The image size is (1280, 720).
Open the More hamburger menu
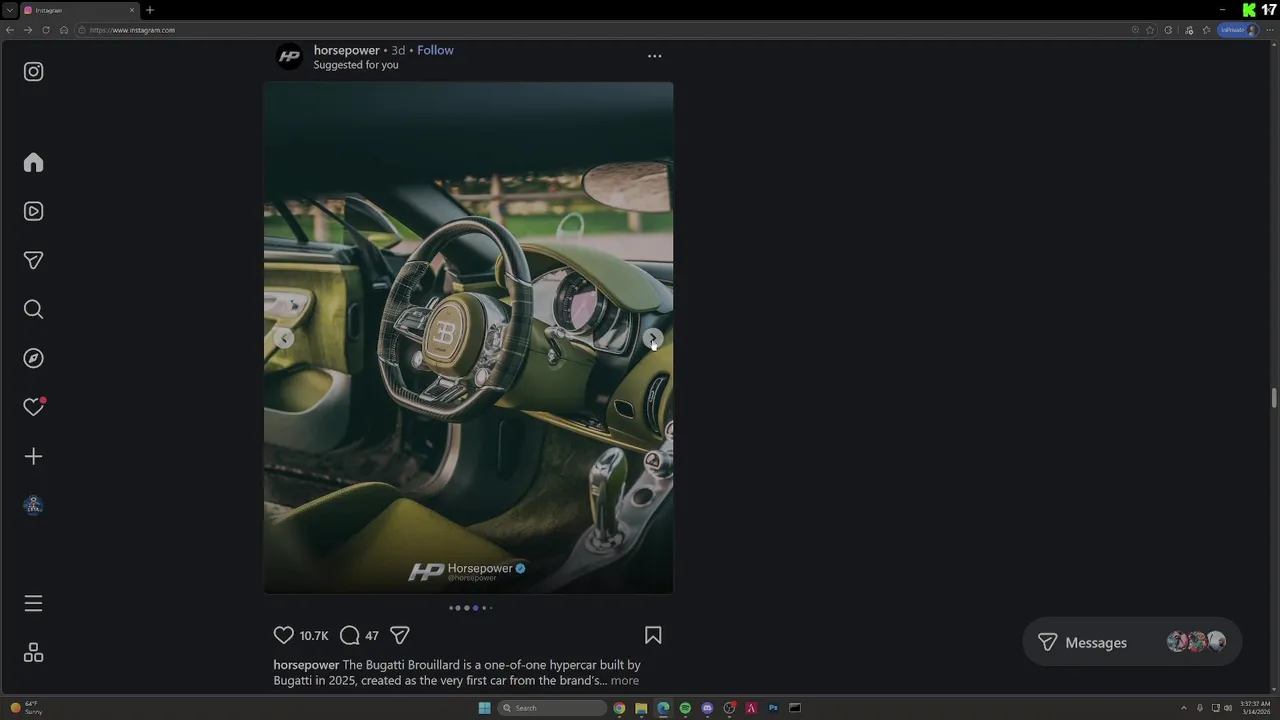[33, 603]
